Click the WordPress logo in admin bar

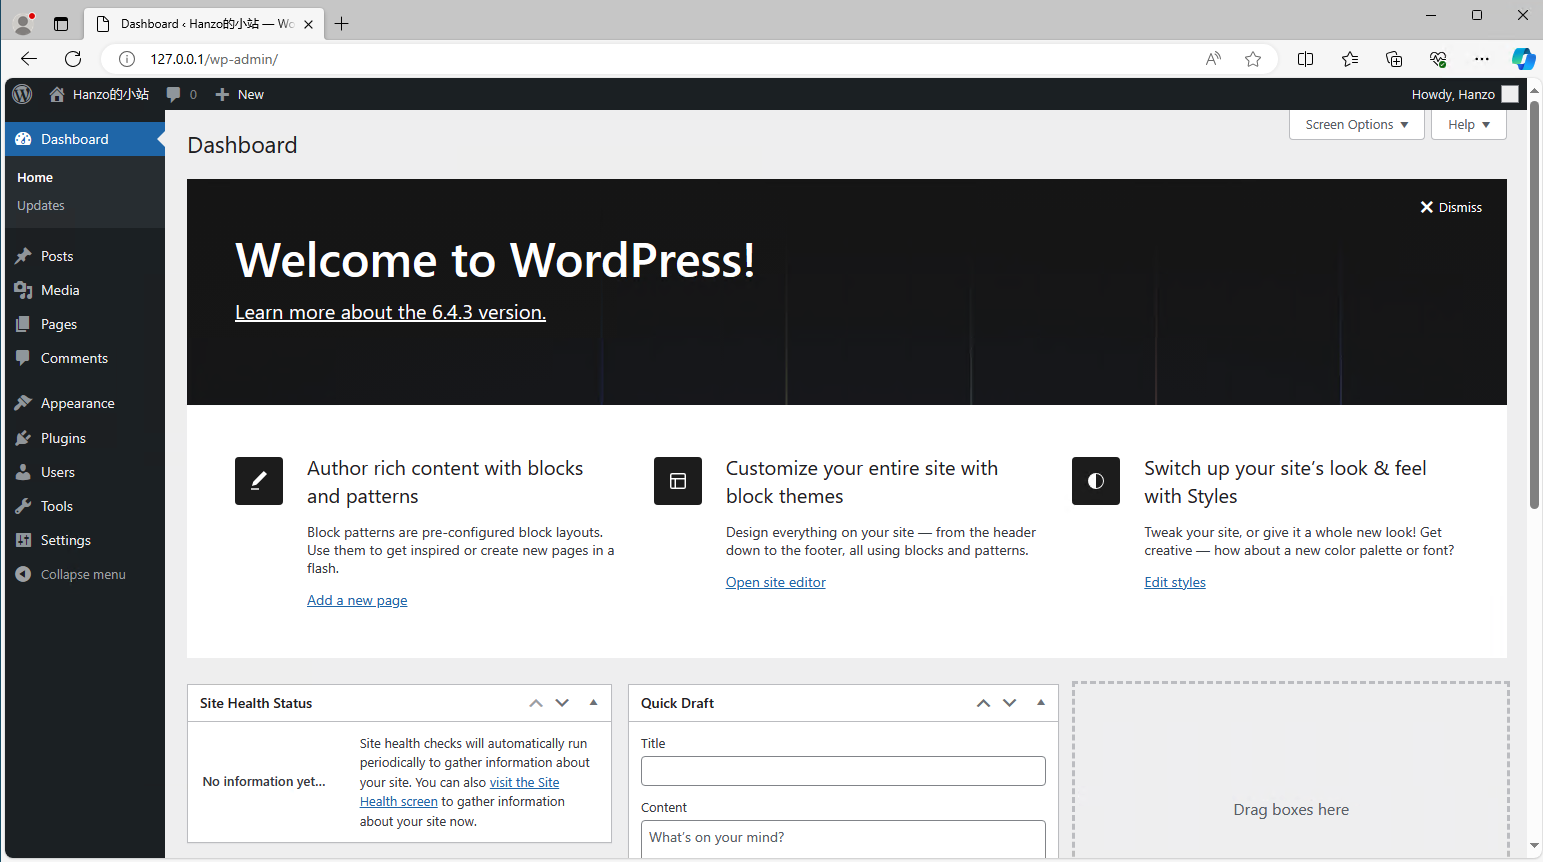coord(22,94)
